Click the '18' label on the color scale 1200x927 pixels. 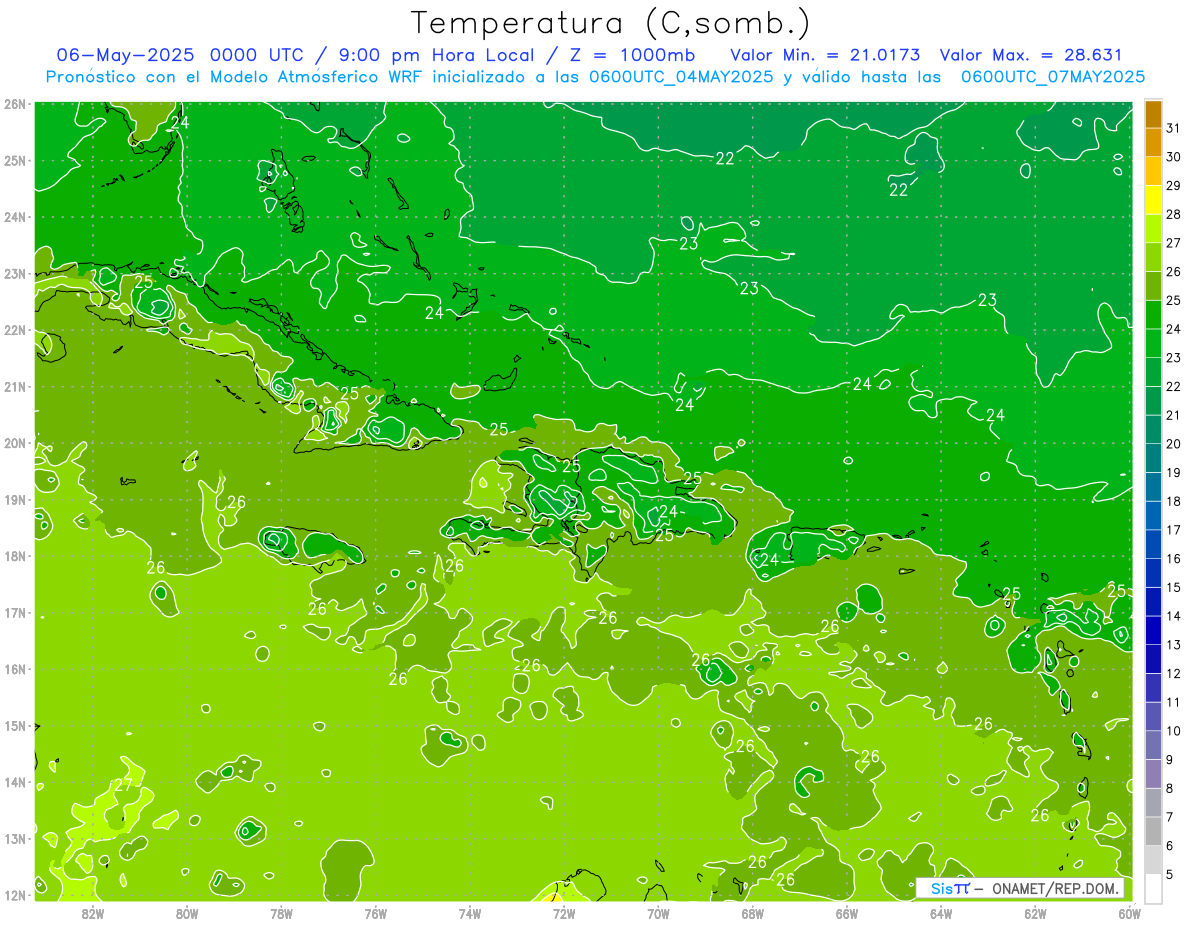click(x=1173, y=501)
